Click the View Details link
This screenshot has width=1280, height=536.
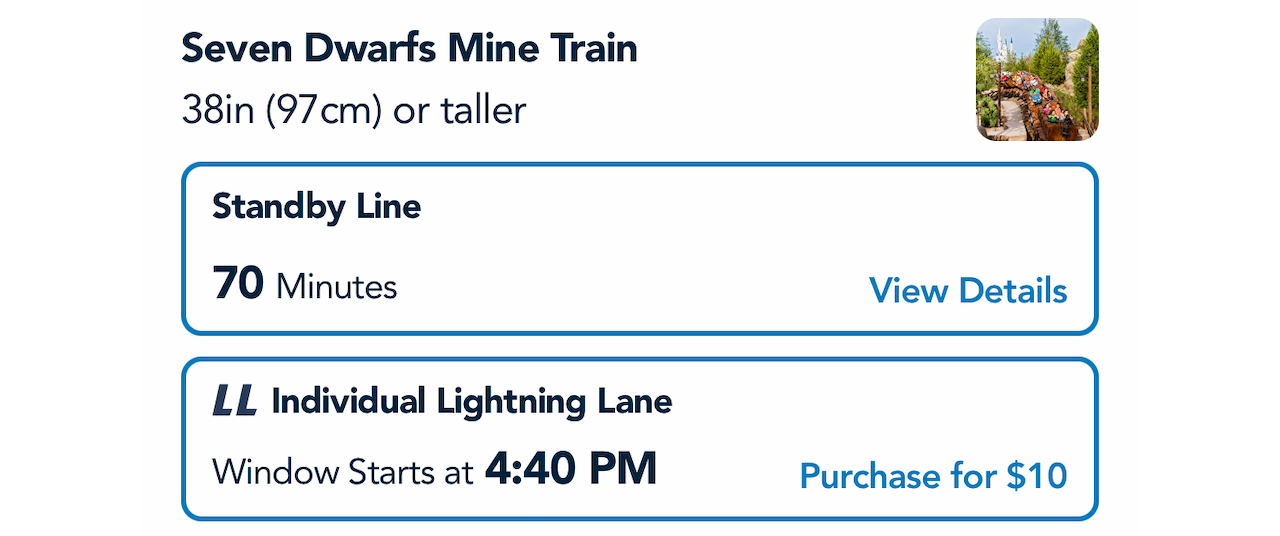coord(967,290)
